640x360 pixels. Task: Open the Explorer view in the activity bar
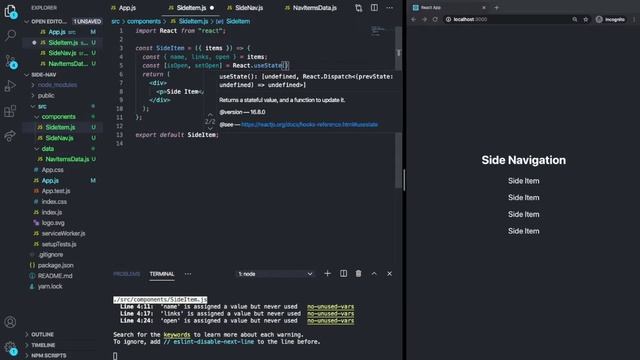point(10,11)
